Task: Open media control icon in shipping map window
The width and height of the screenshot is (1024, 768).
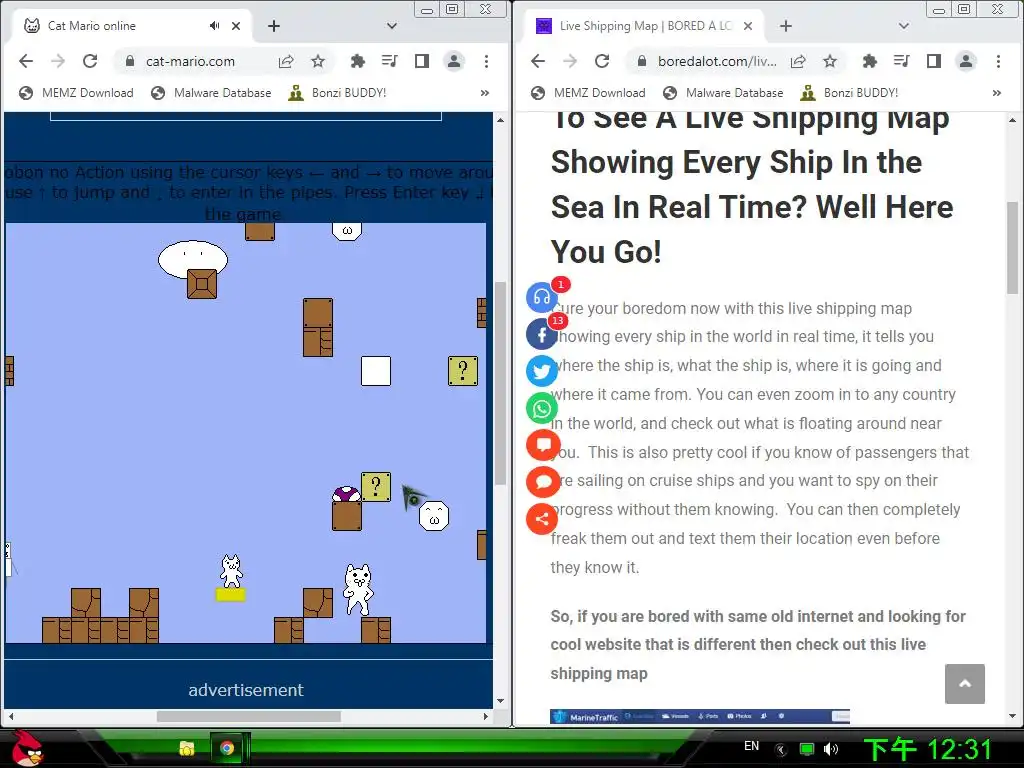Action: coord(901,61)
